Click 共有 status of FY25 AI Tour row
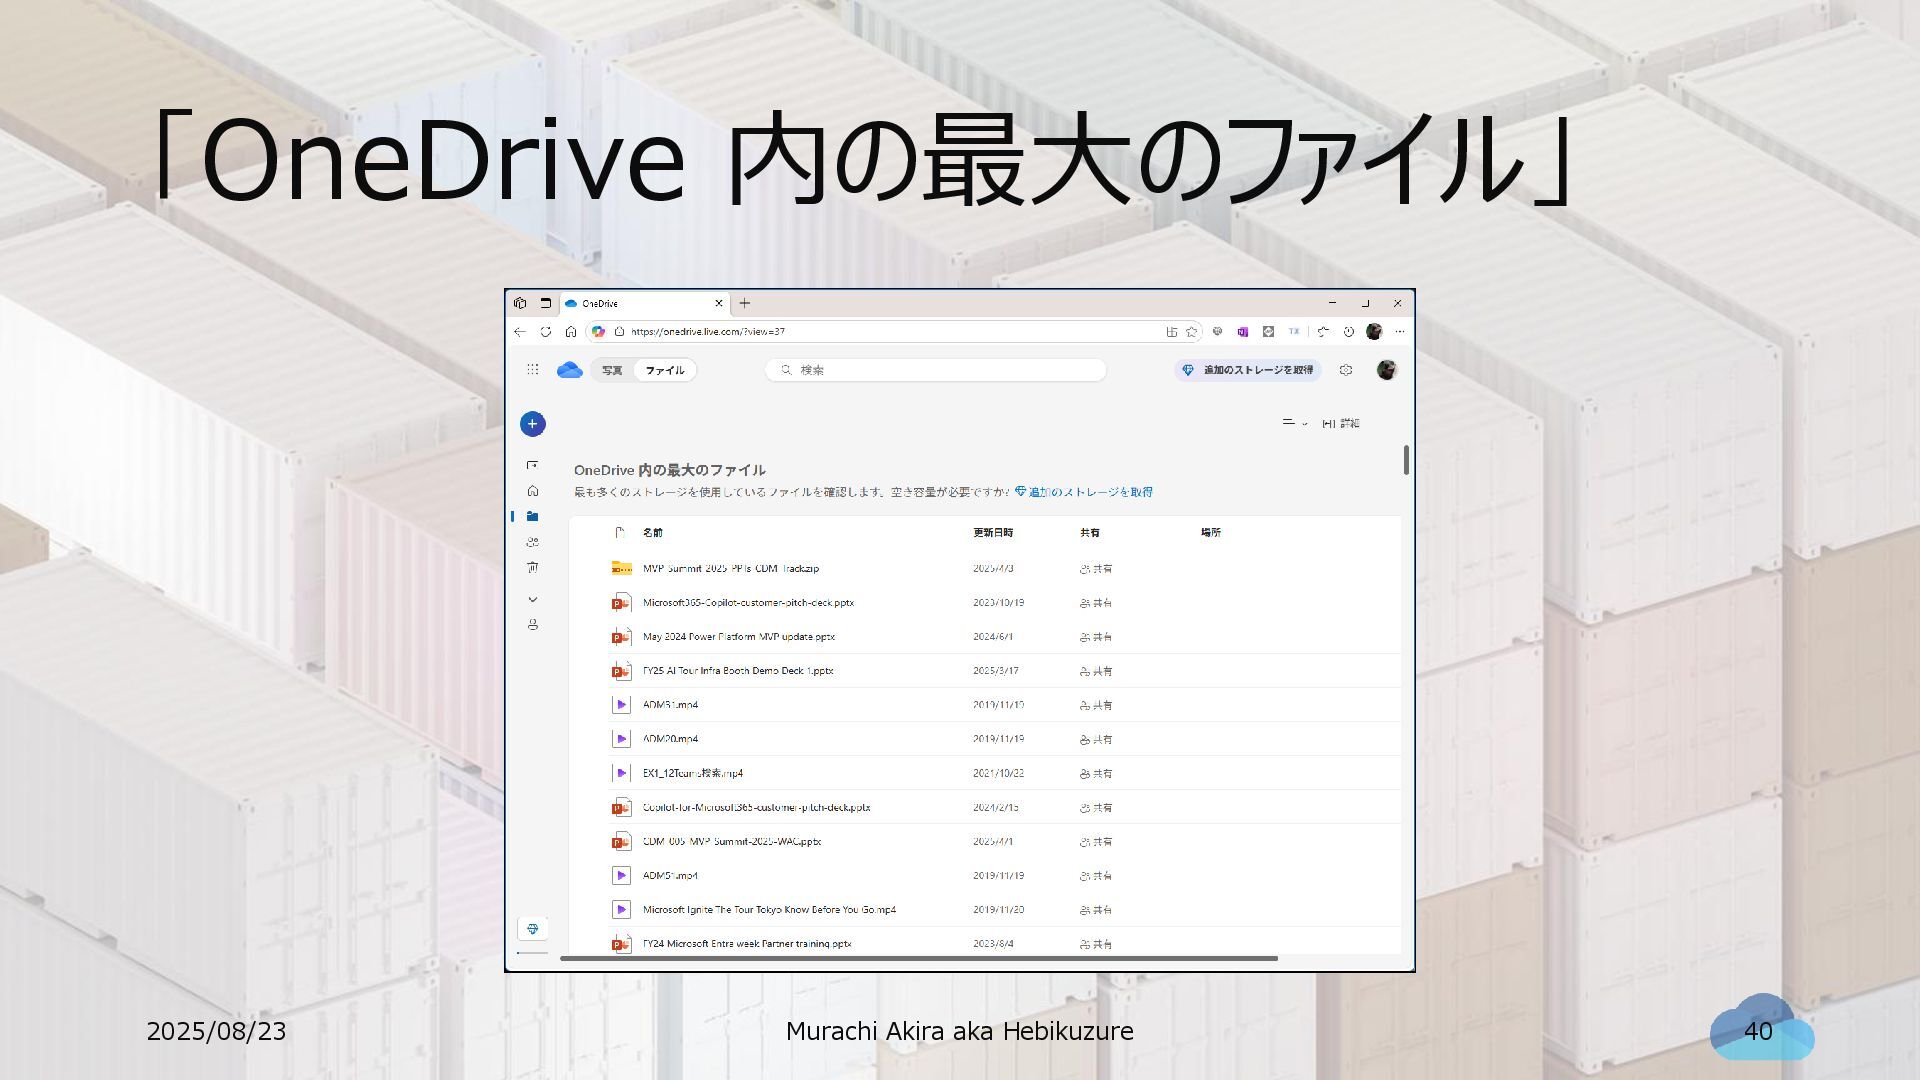This screenshot has width=1920, height=1080. tap(1096, 671)
